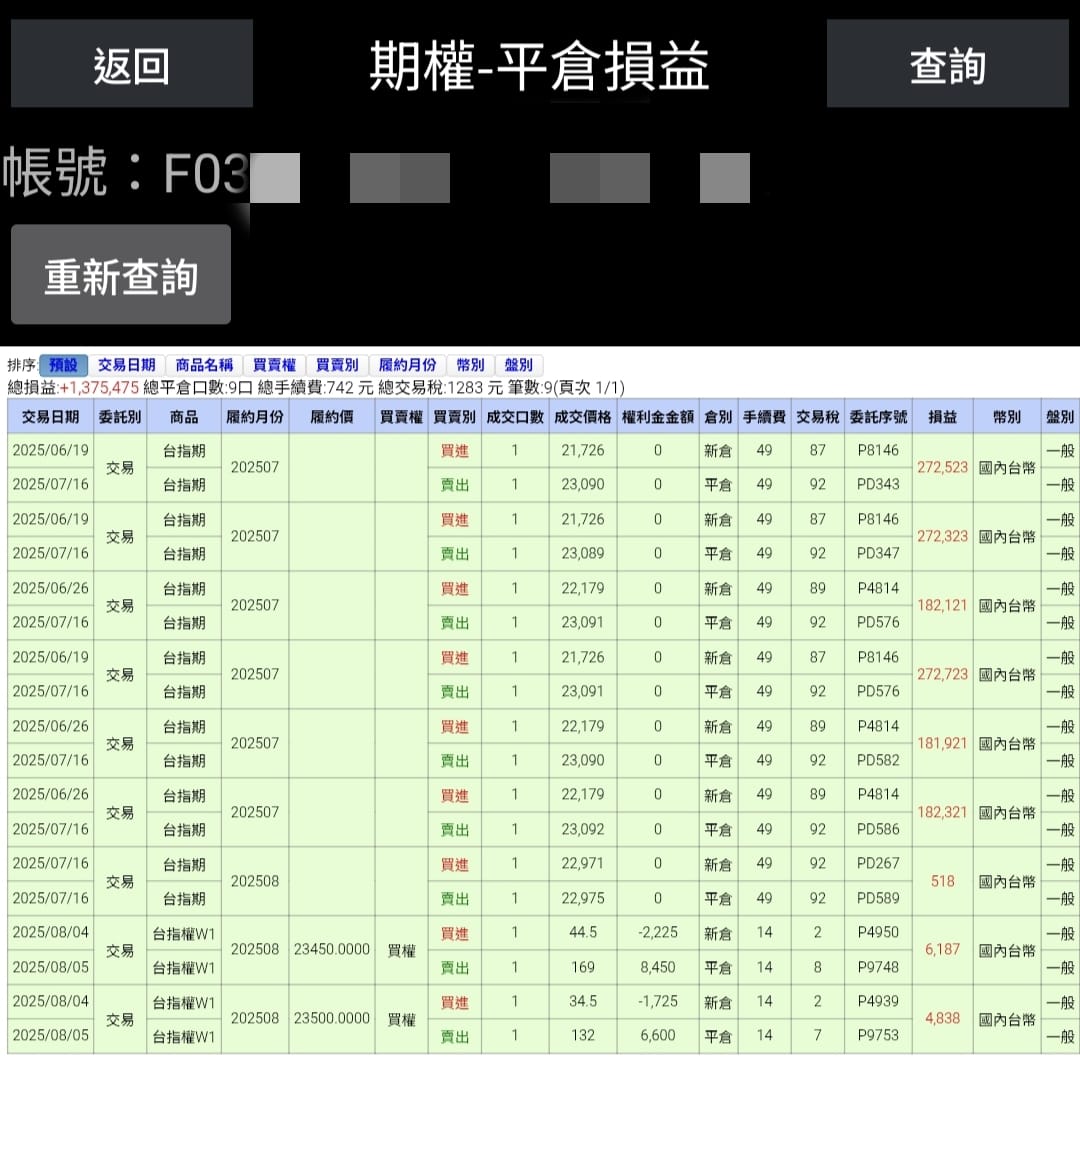1080x1153 pixels.
Task: Click the 交易日期 column header
Action: pos(50,417)
